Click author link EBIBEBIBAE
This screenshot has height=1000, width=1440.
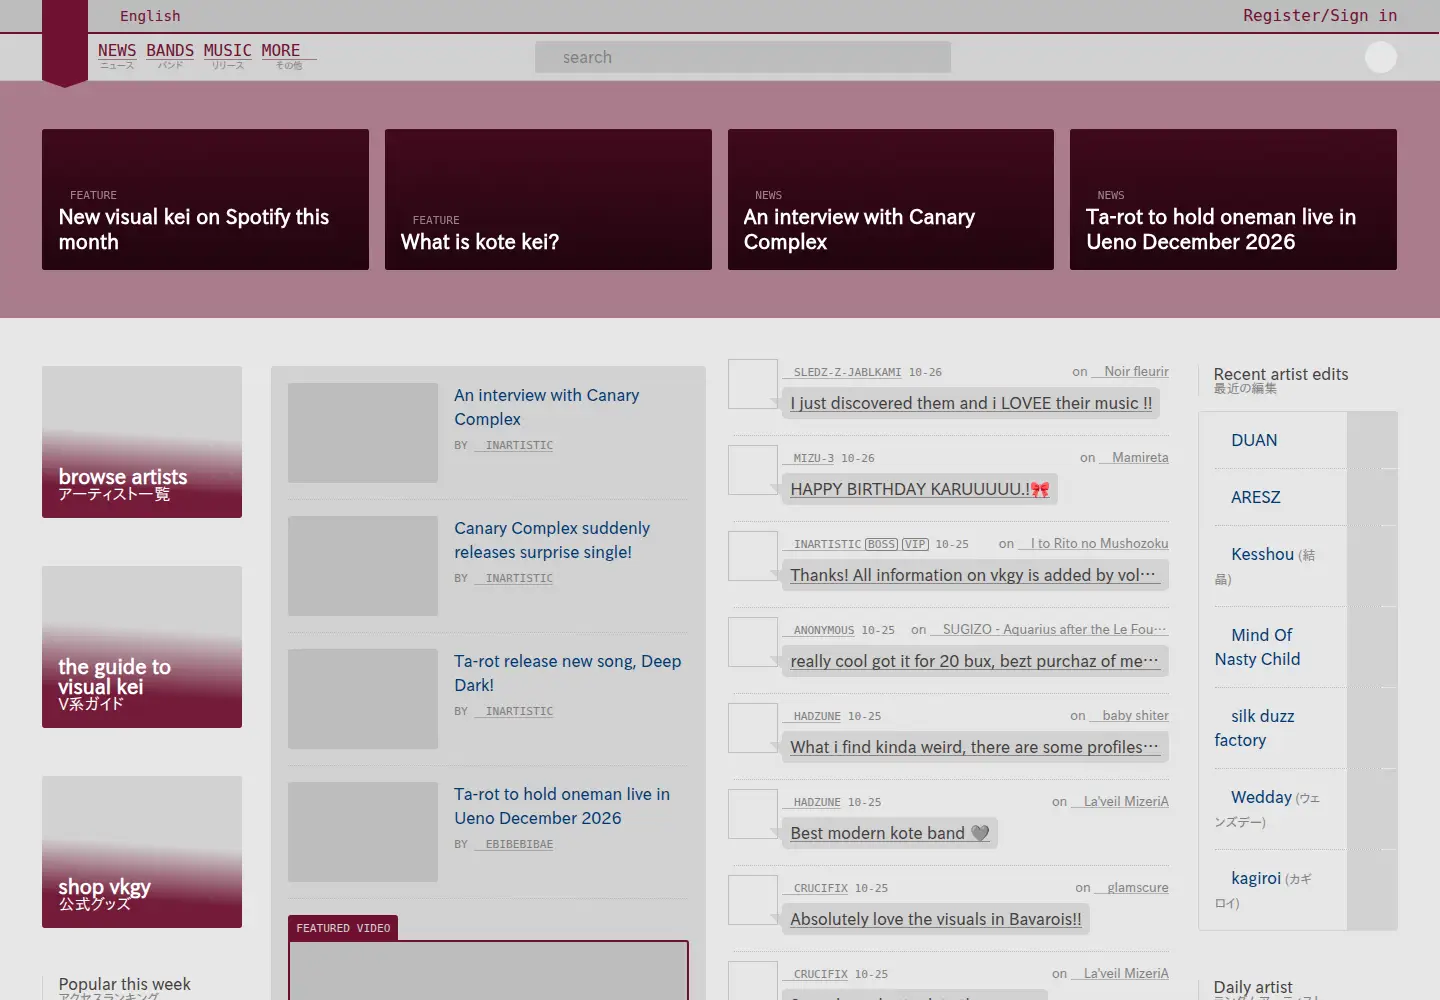pos(514,844)
